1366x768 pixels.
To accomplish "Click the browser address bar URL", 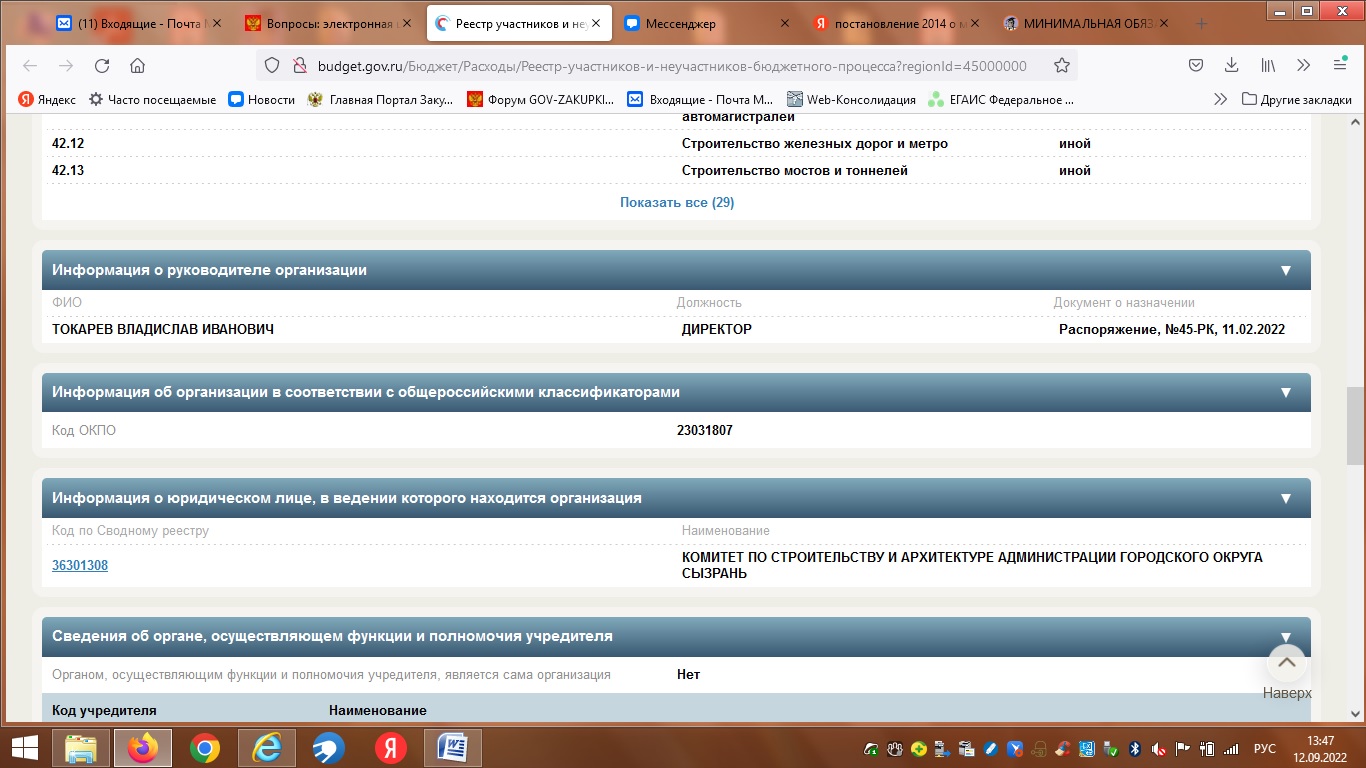I will pyautogui.click(x=670, y=66).
